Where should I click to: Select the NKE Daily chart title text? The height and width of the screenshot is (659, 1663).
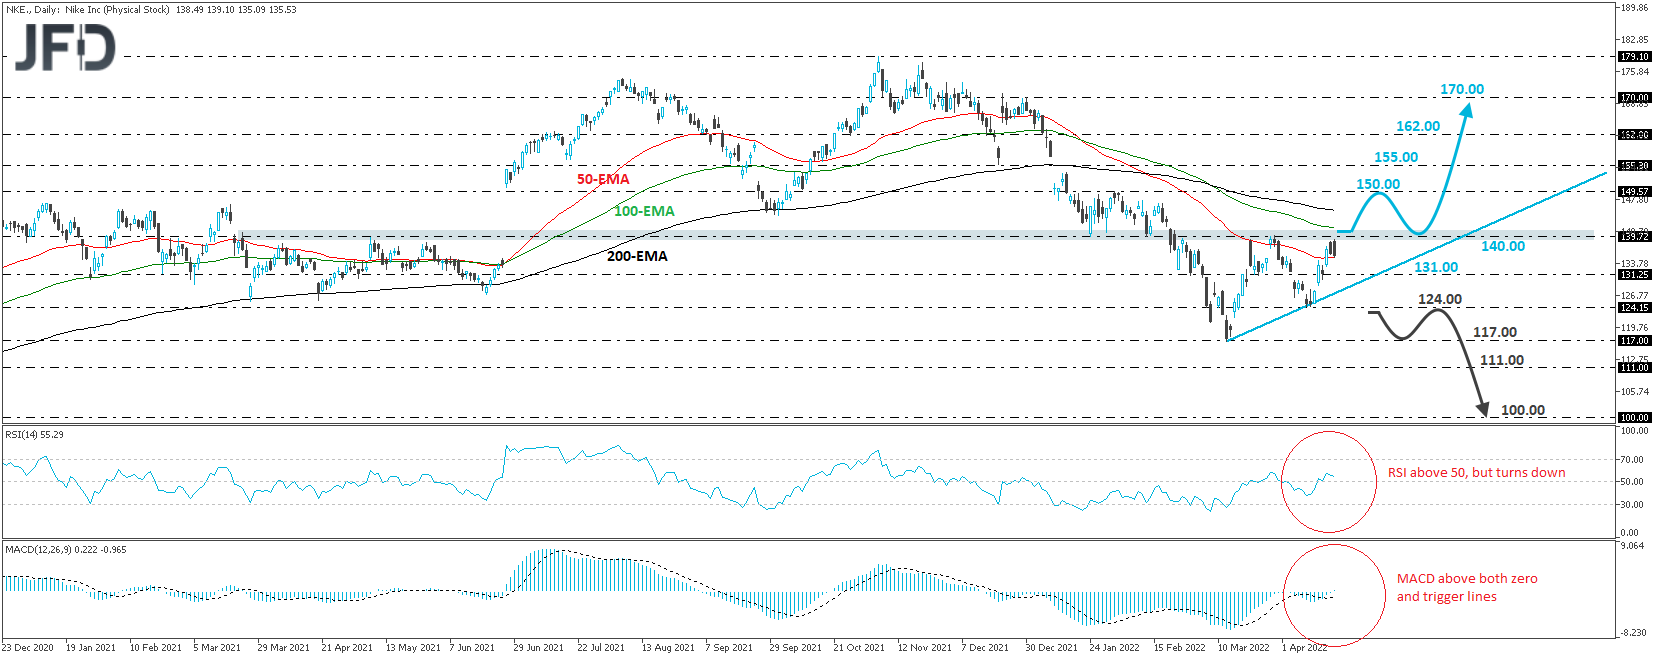point(151,9)
